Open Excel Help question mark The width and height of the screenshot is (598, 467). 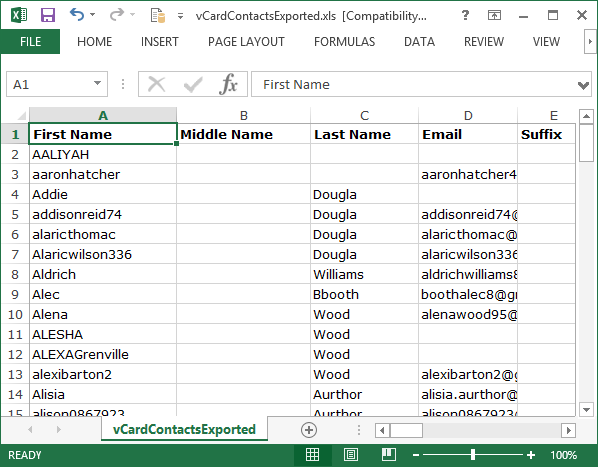pyautogui.click(x=465, y=15)
